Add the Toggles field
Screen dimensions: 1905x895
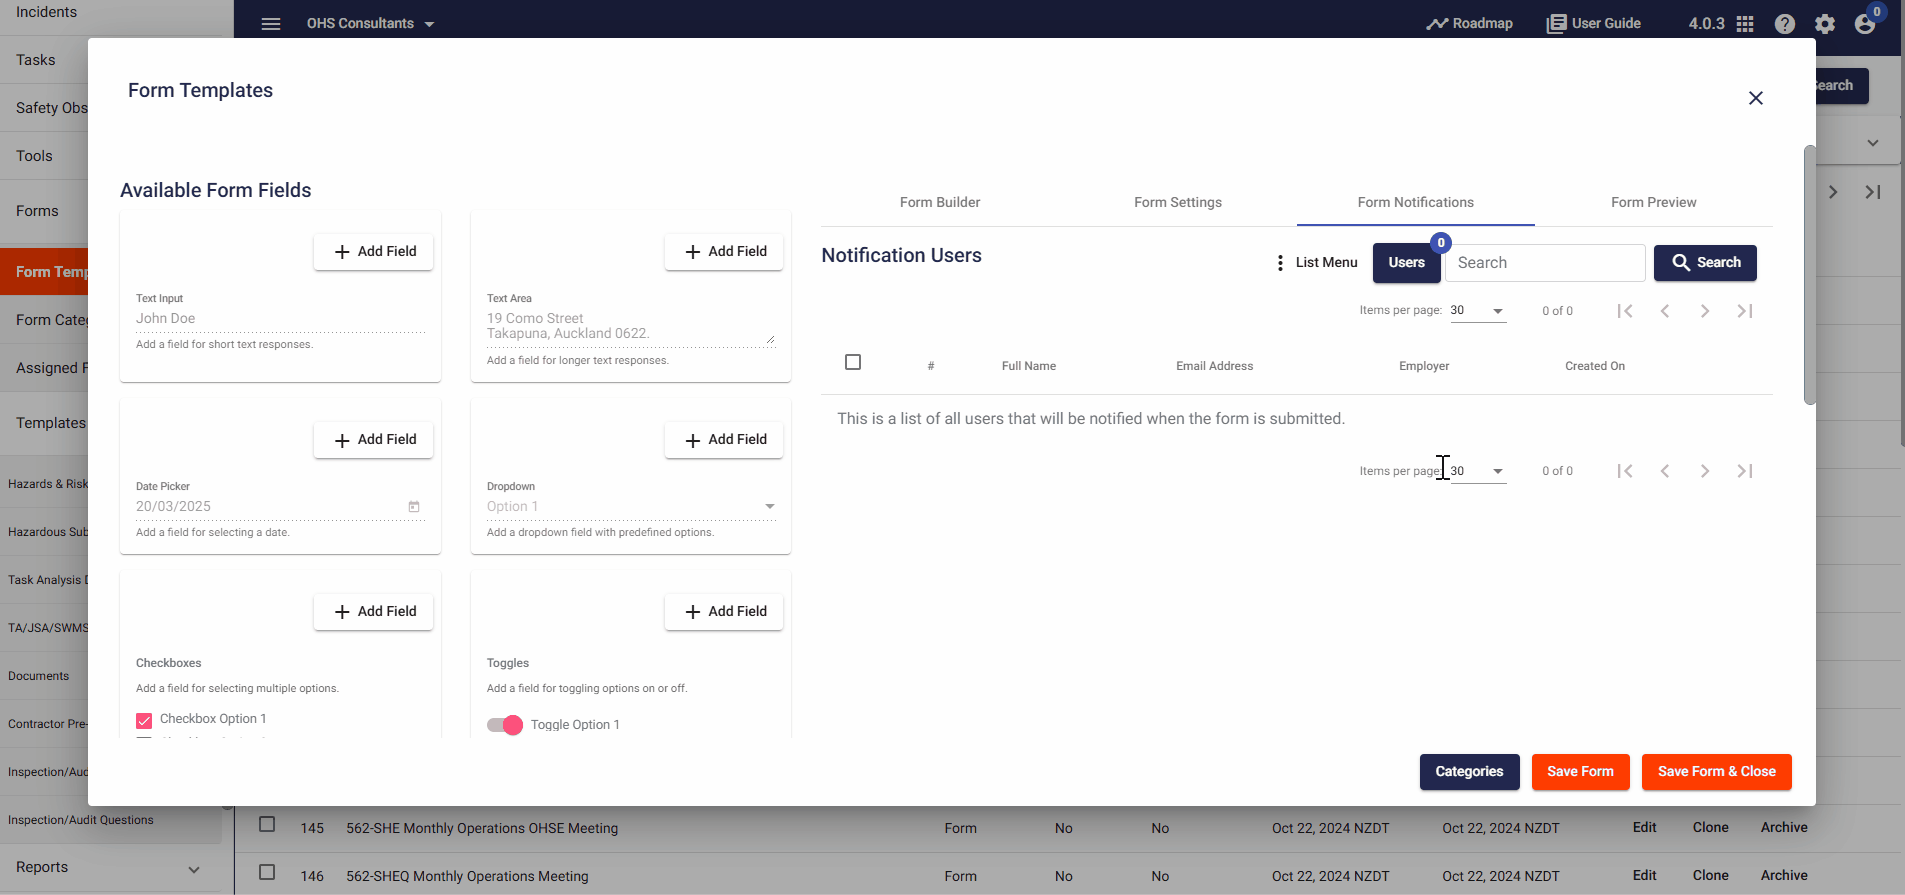[724, 612]
